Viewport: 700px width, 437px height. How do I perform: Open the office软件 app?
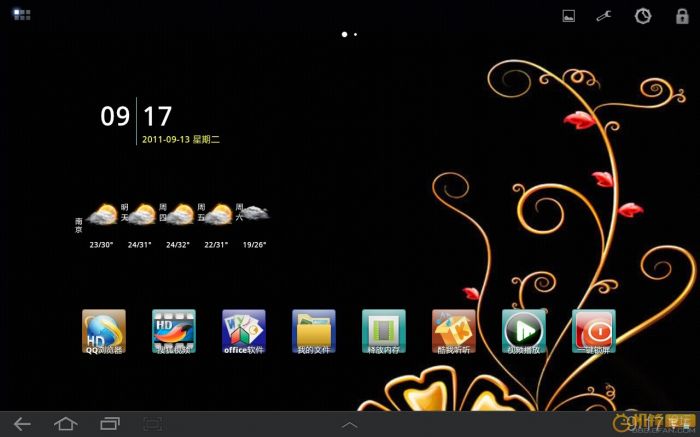pyautogui.click(x=243, y=331)
